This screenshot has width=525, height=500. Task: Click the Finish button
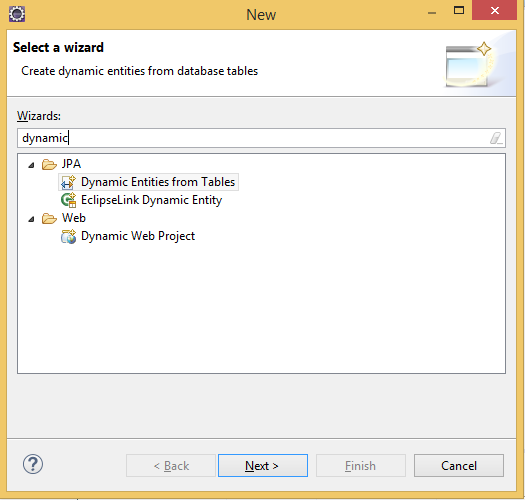[x=361, y=466]
